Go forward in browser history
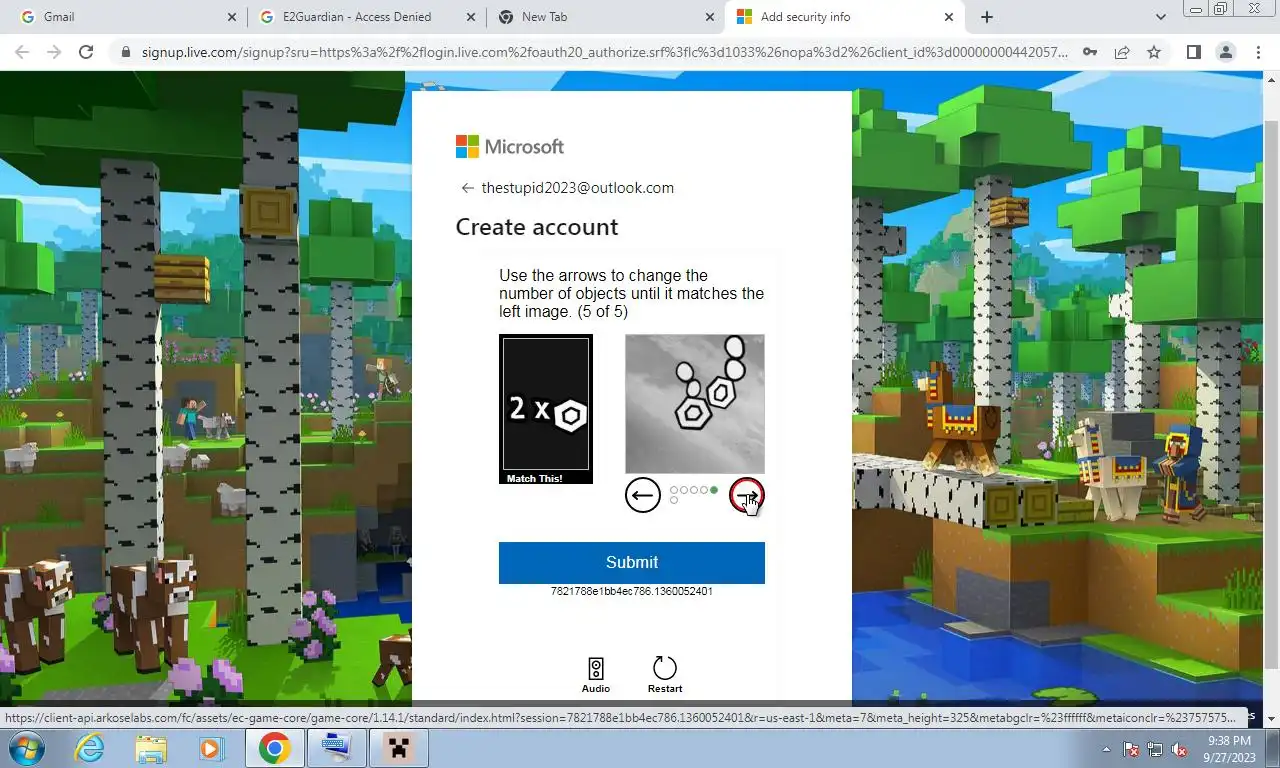Image resolution: width=1280 pixels, height=768 pixels. point(55,52)
